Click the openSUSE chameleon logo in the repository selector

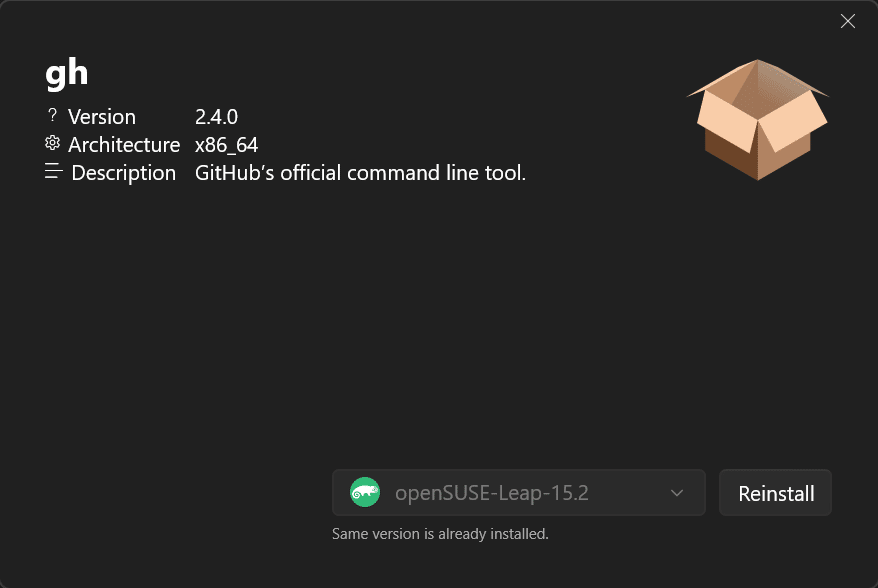coord(365,492)
